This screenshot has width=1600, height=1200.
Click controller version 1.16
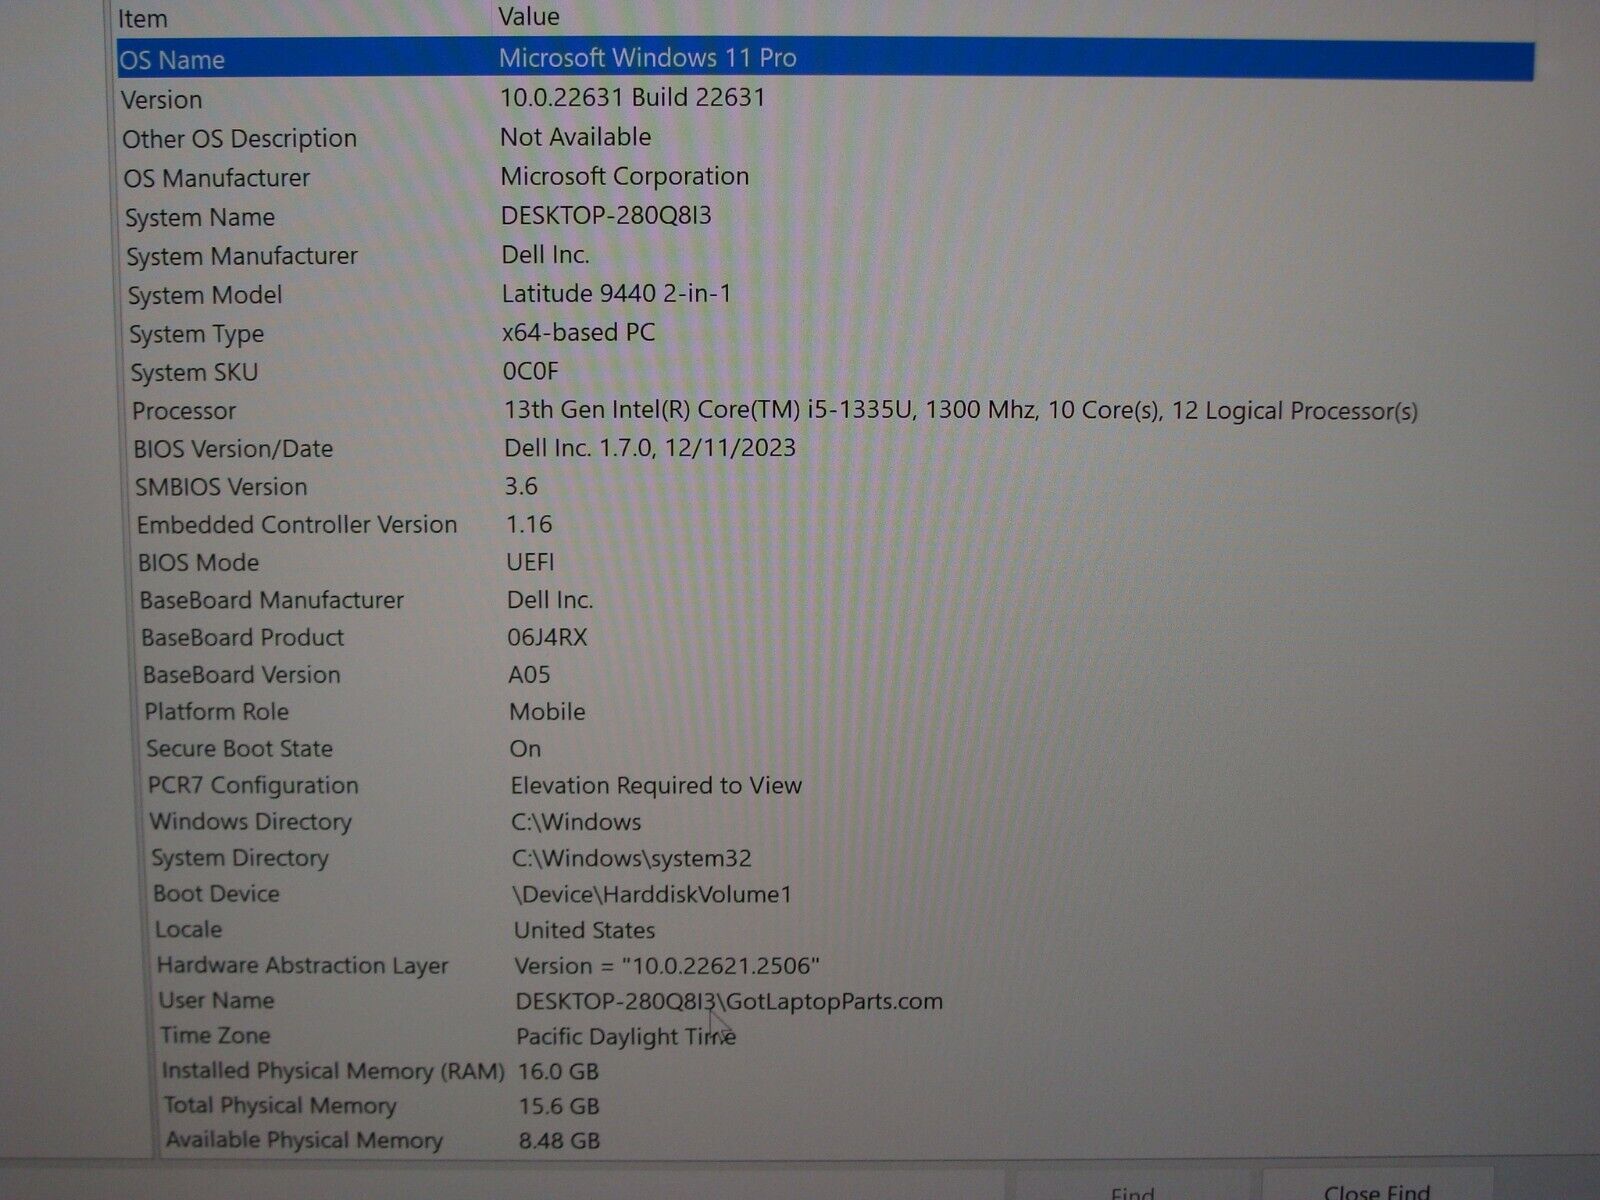tap(529, 524)
